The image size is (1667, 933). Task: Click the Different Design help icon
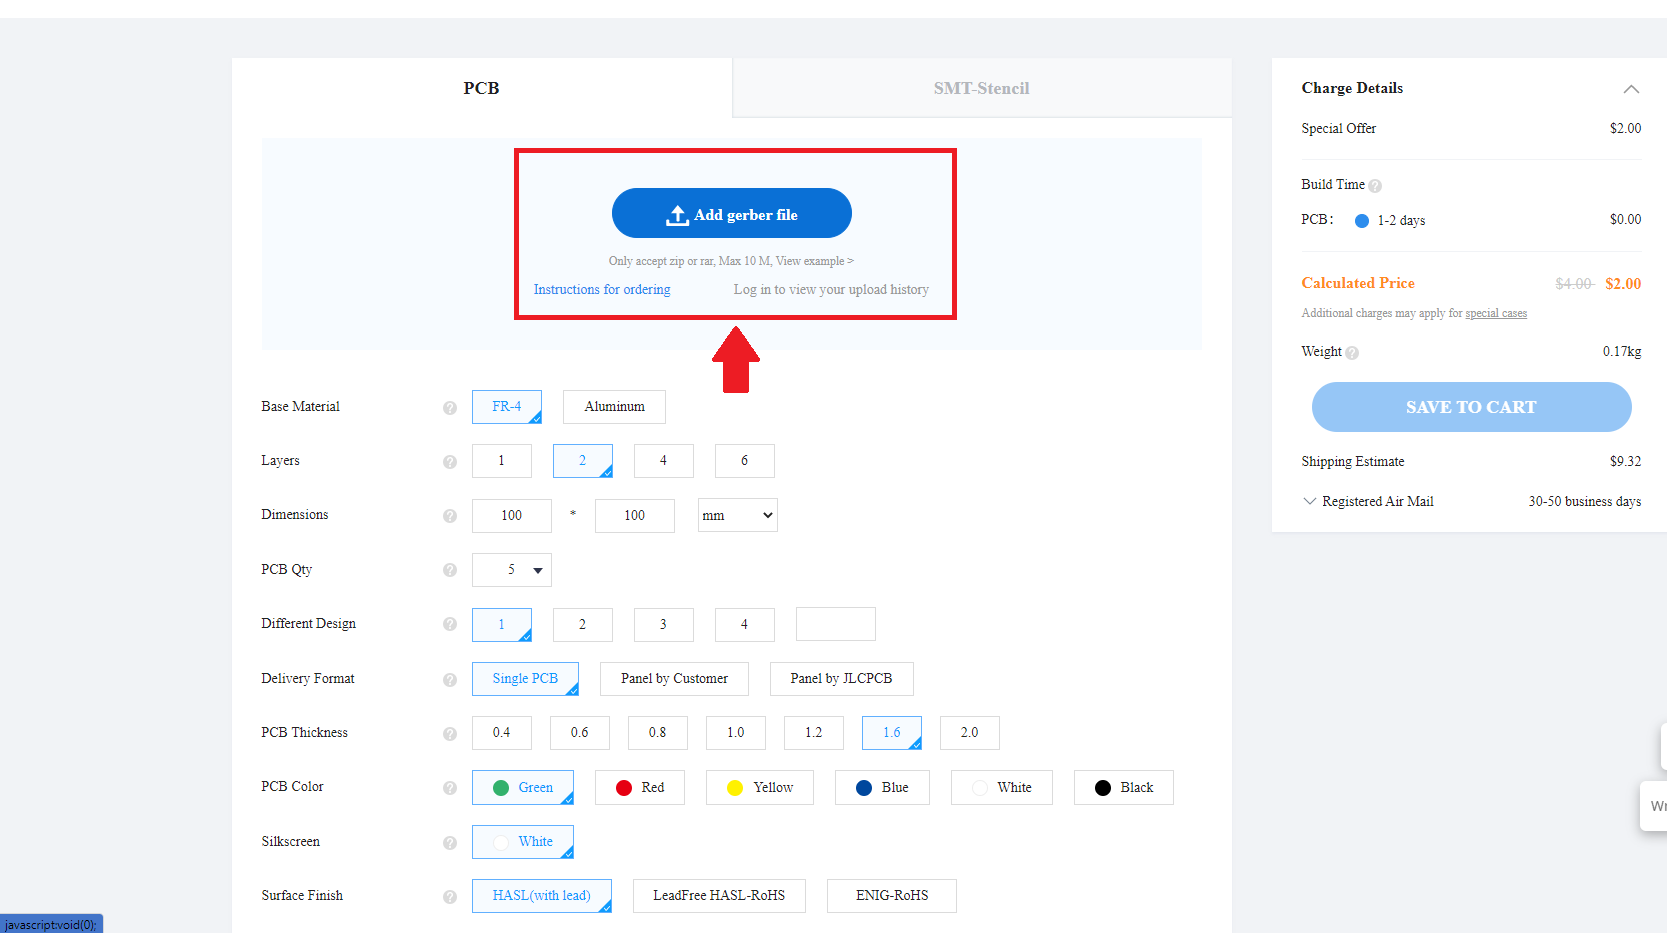point(450,624)
